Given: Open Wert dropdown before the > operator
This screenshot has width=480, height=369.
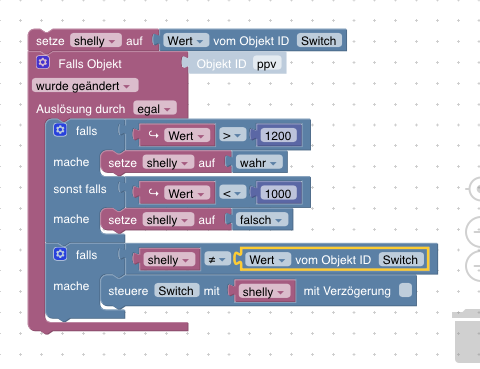Looking at the screenshot, I should pyautogui.click(x=187, y=136).
